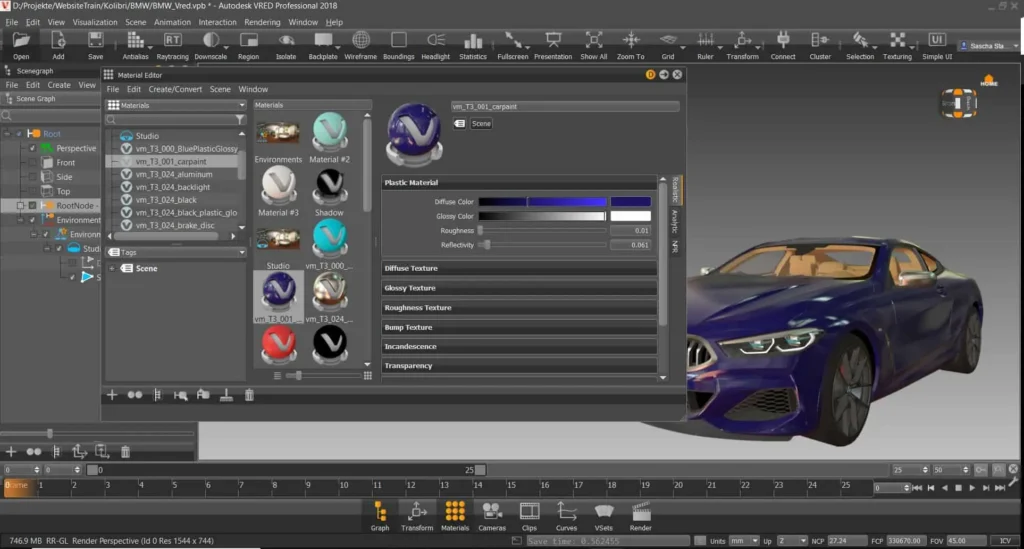Toggle the Headlight icon

coord(436,40)
